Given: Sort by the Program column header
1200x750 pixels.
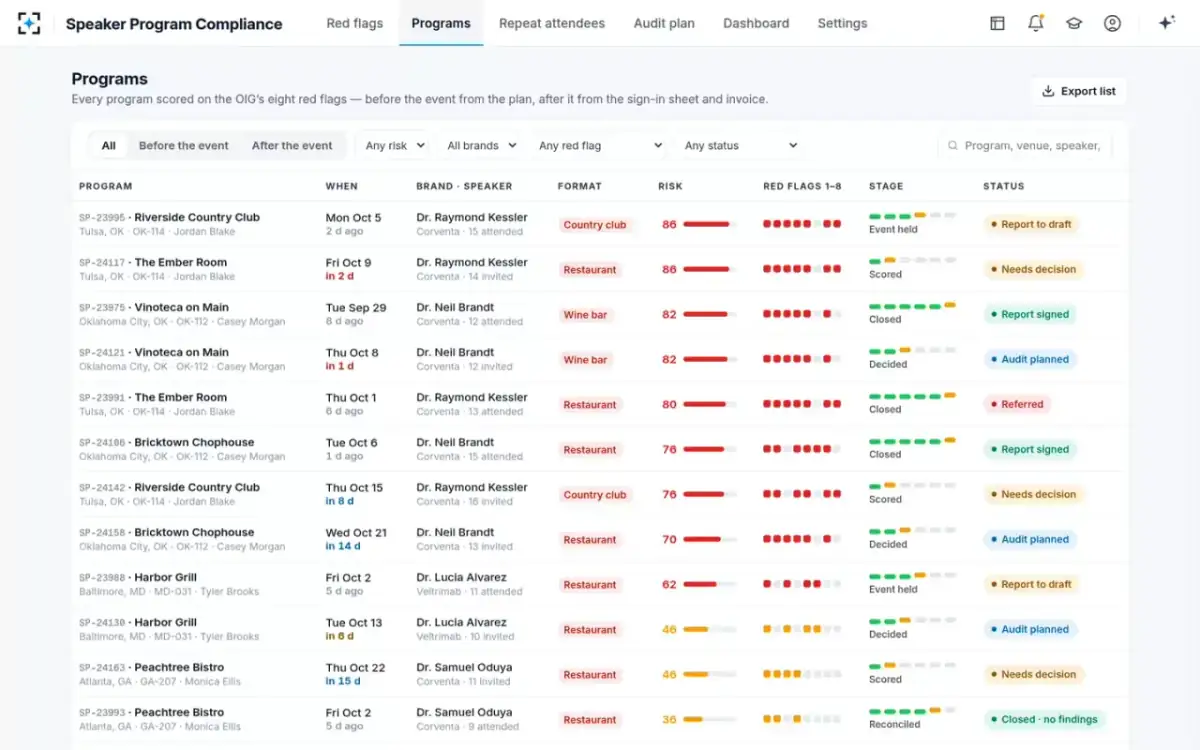Looking at the screenshot, I should coord(106,186).
